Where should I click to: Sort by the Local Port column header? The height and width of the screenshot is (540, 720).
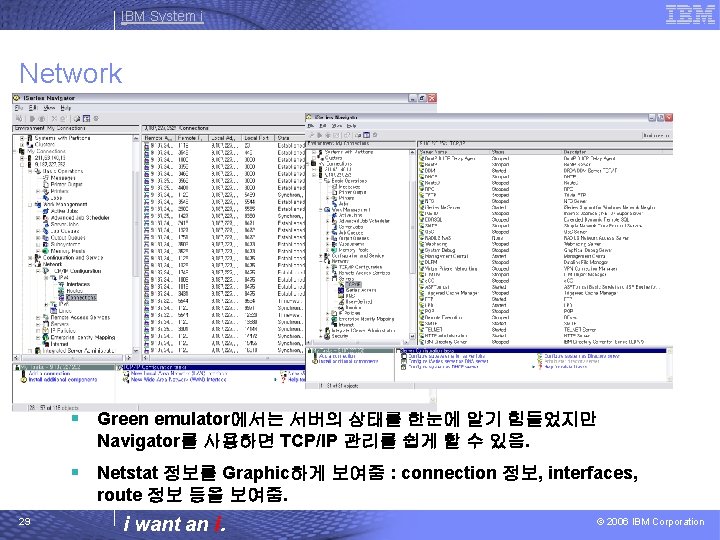point(258,138)
